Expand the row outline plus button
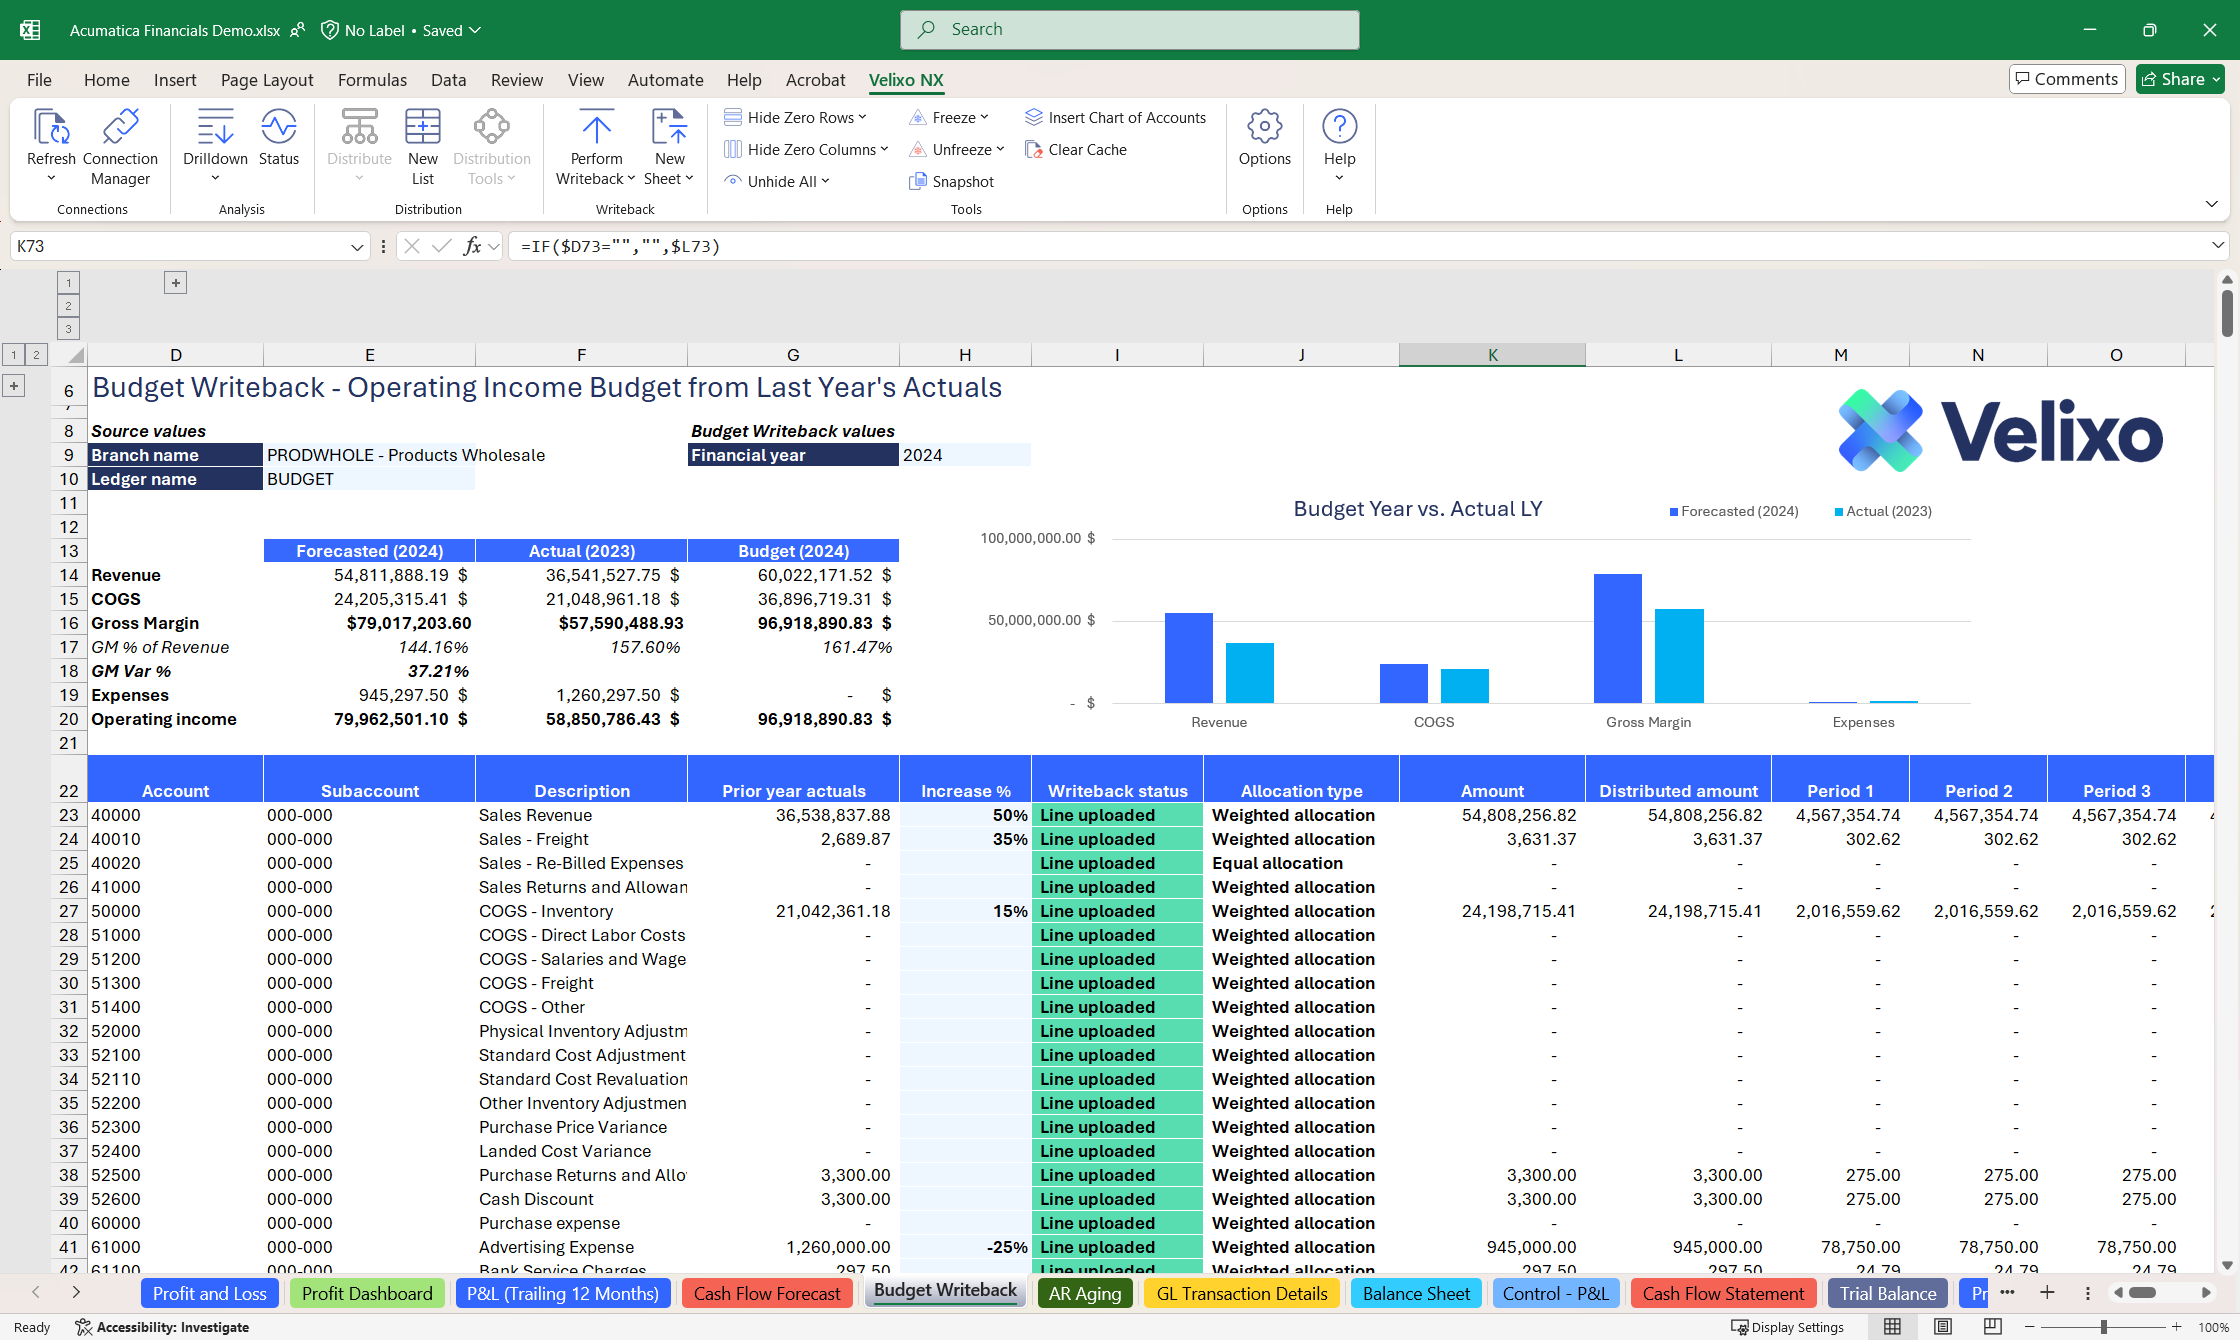 point(14,386)
